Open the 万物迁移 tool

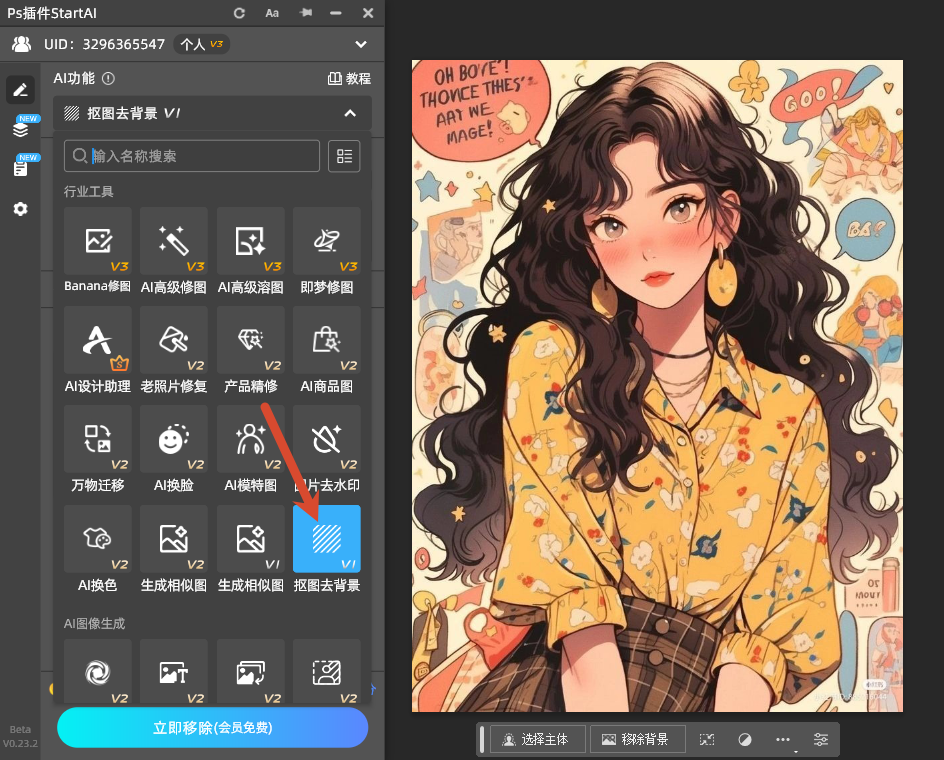[97, 439]
